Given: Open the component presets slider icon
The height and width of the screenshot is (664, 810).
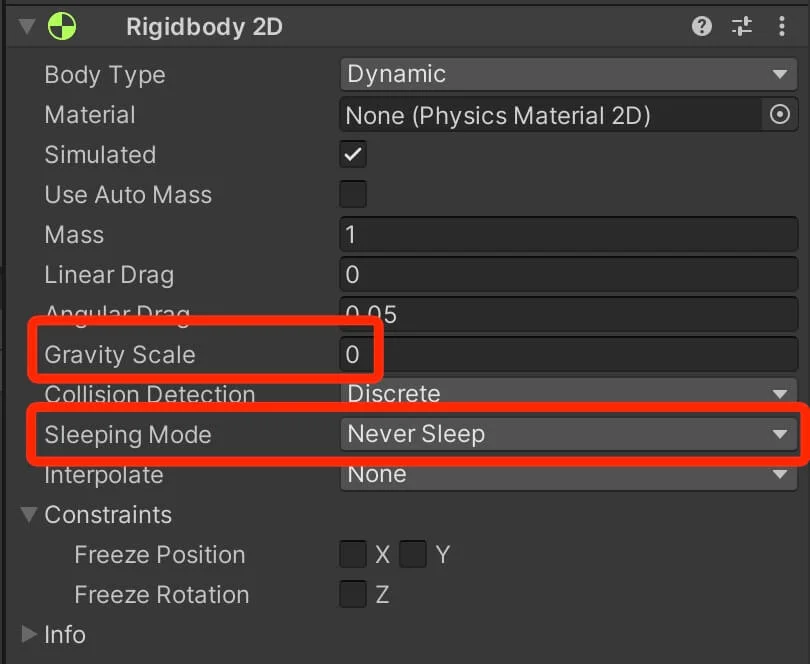Looking at the screenshot, I should (742, 27).
